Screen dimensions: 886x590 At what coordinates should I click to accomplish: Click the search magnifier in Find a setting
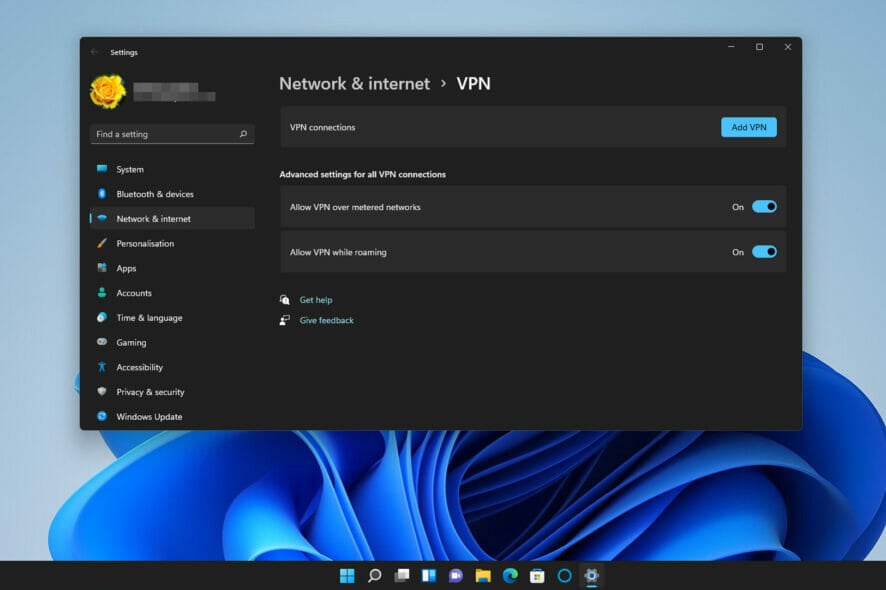point(244,134)
